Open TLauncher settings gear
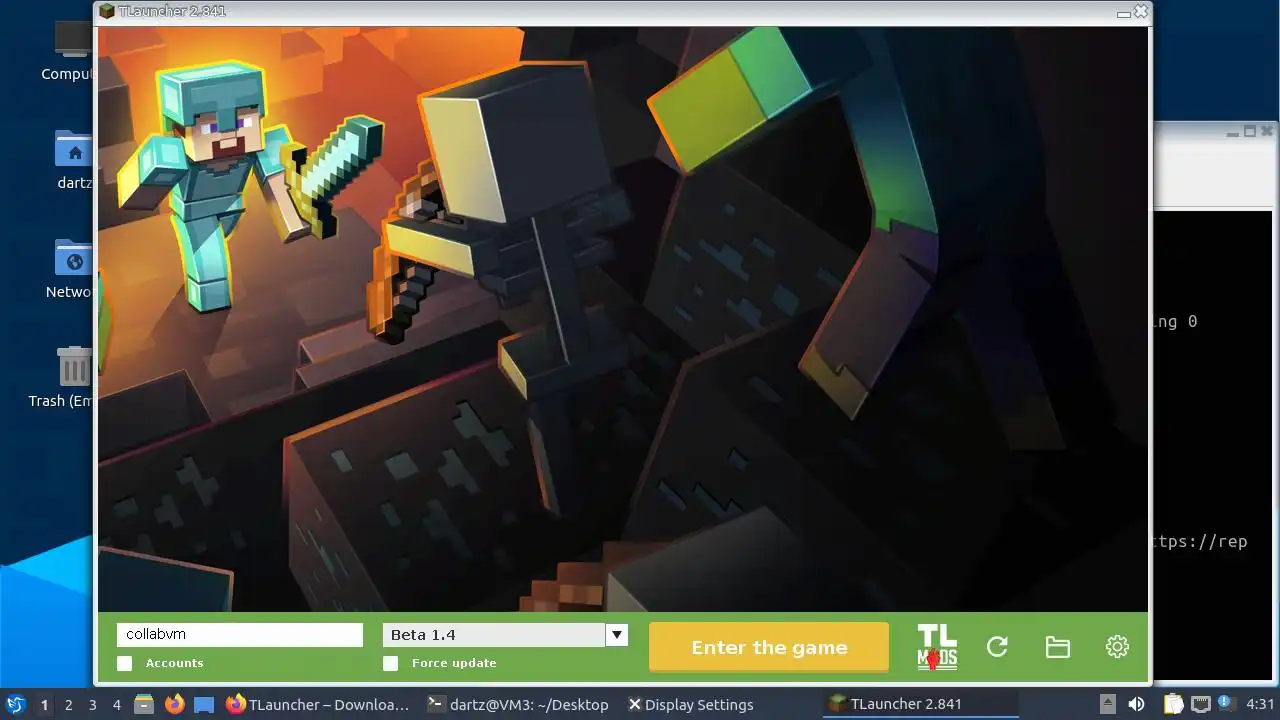 1117,647
